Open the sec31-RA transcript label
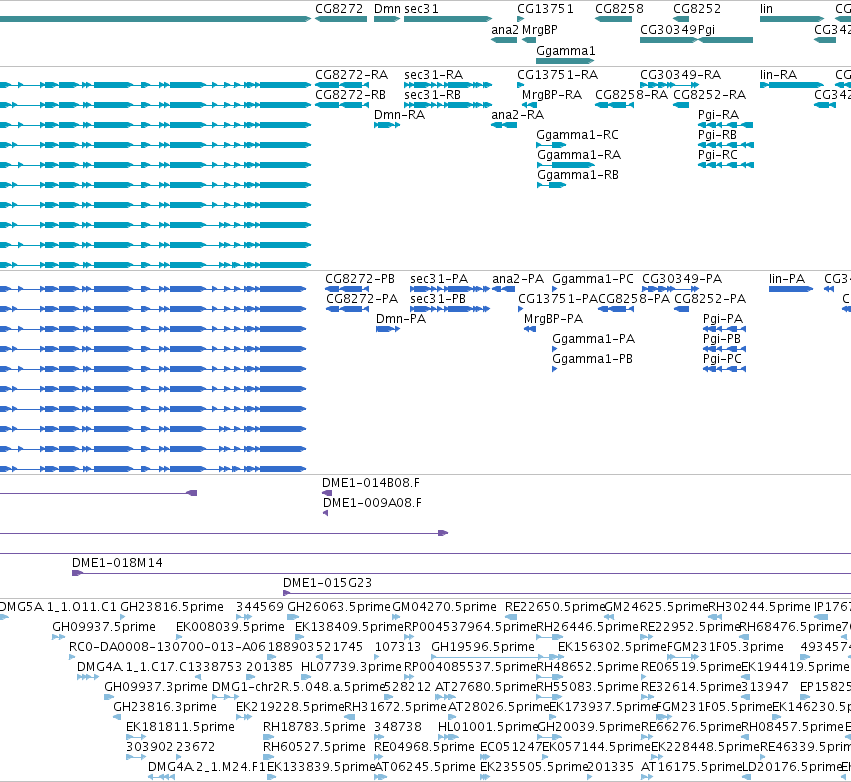 click(433, 75)
